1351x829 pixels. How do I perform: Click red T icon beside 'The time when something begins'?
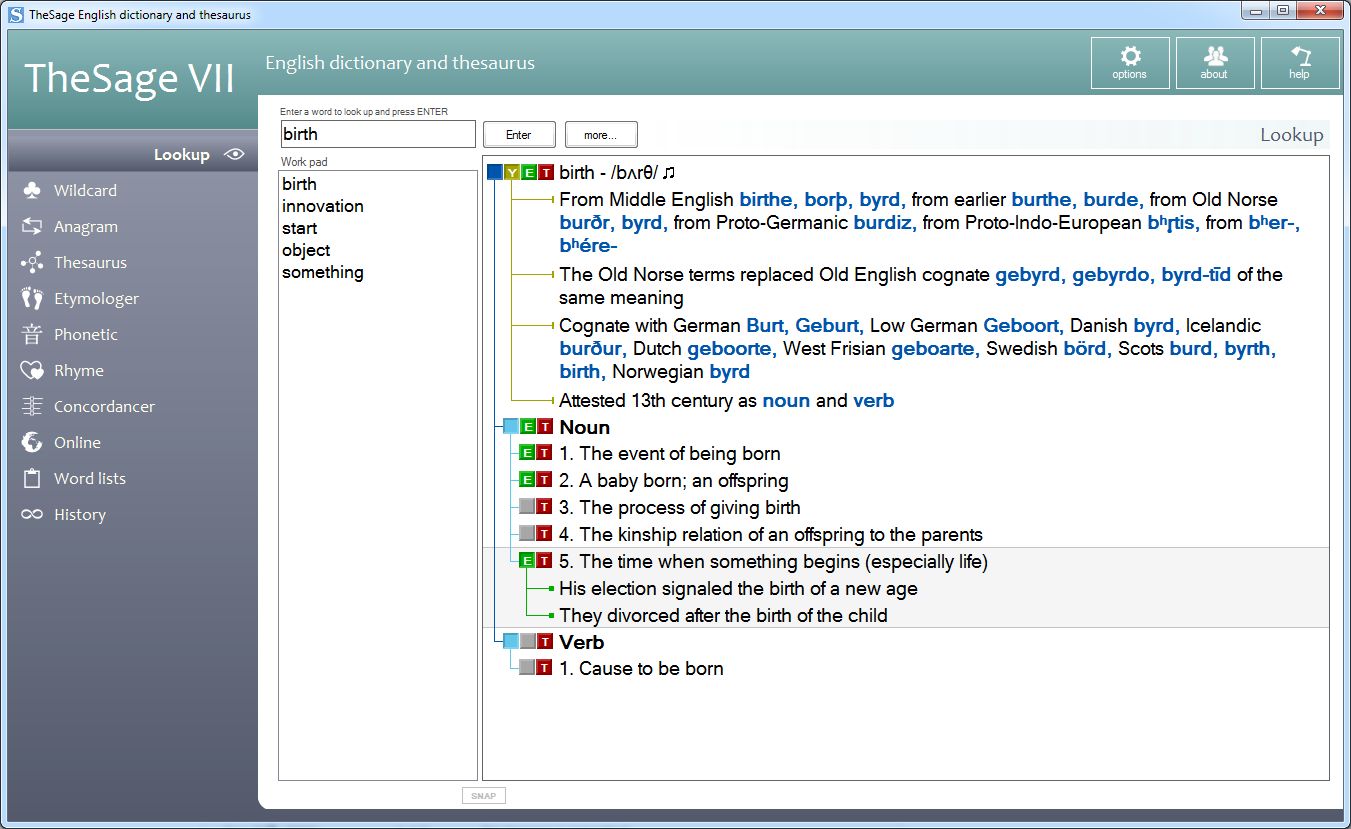coord(544,561)
